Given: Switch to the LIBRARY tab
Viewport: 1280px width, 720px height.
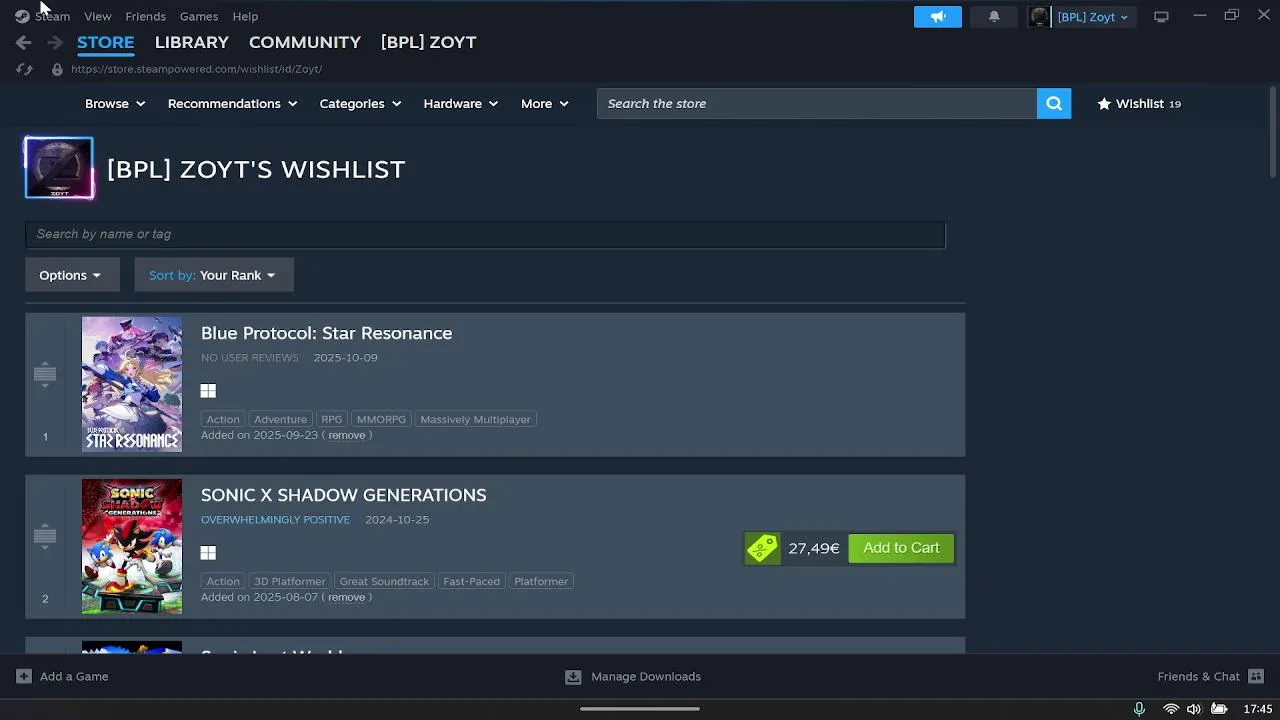Looking at the screenshot, I should pyautogui.click(x=192, y=42).
